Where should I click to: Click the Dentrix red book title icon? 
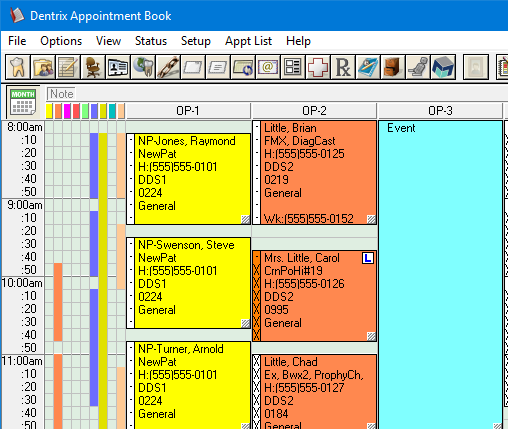click(x=17, y=15)
